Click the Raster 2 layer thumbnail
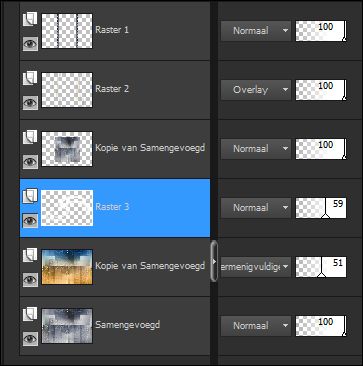 tap(67, 90)
